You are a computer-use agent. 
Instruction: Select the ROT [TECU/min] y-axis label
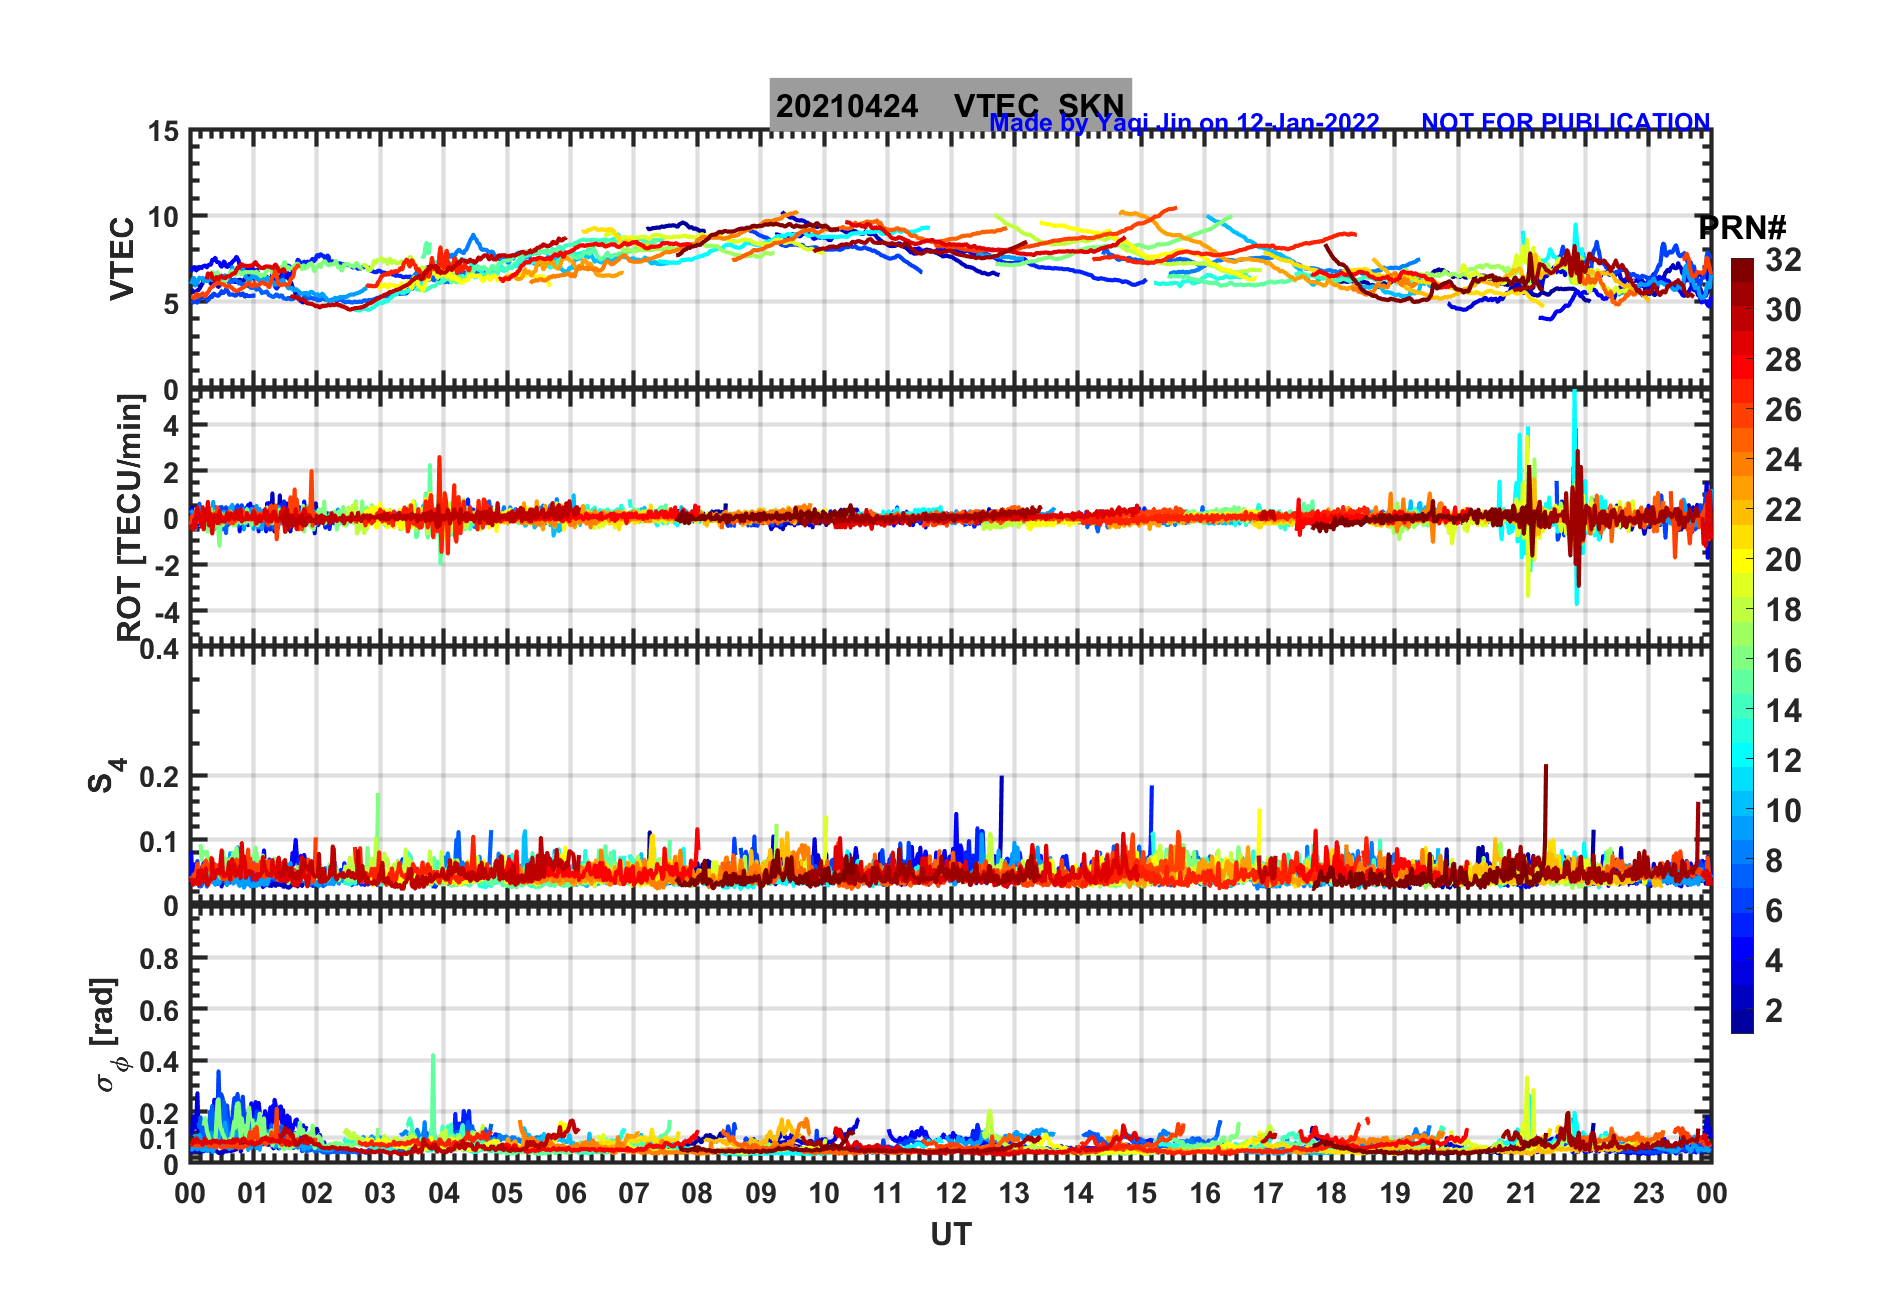click(130, 517)
